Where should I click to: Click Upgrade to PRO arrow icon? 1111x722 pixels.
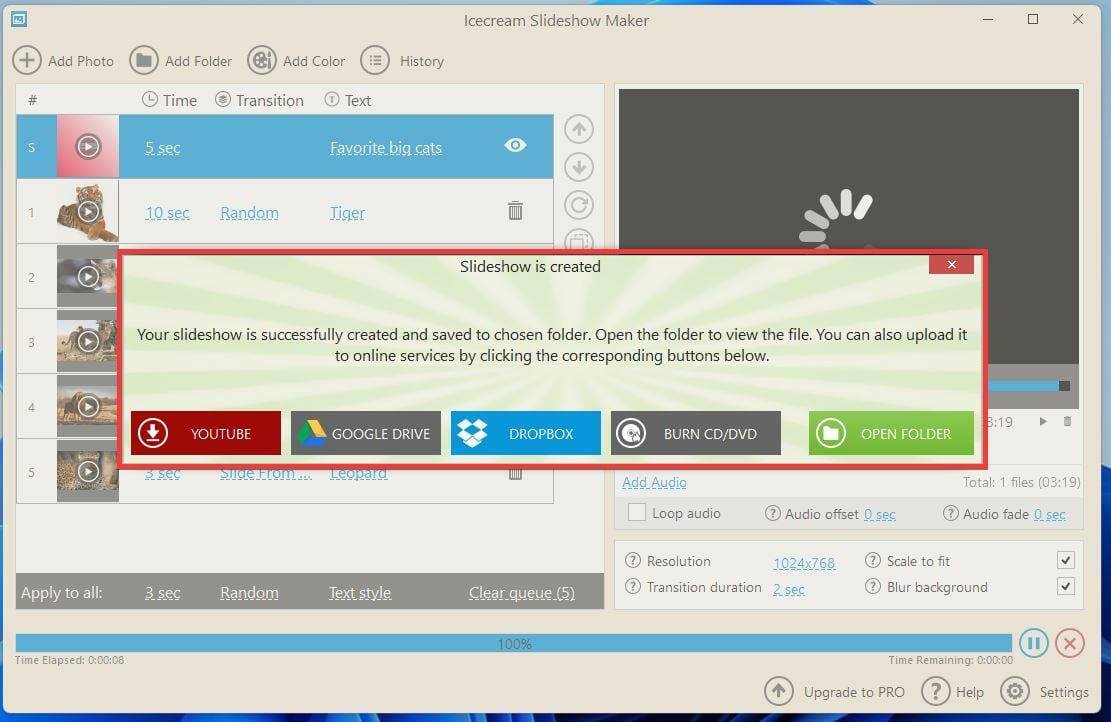point(779,691)
